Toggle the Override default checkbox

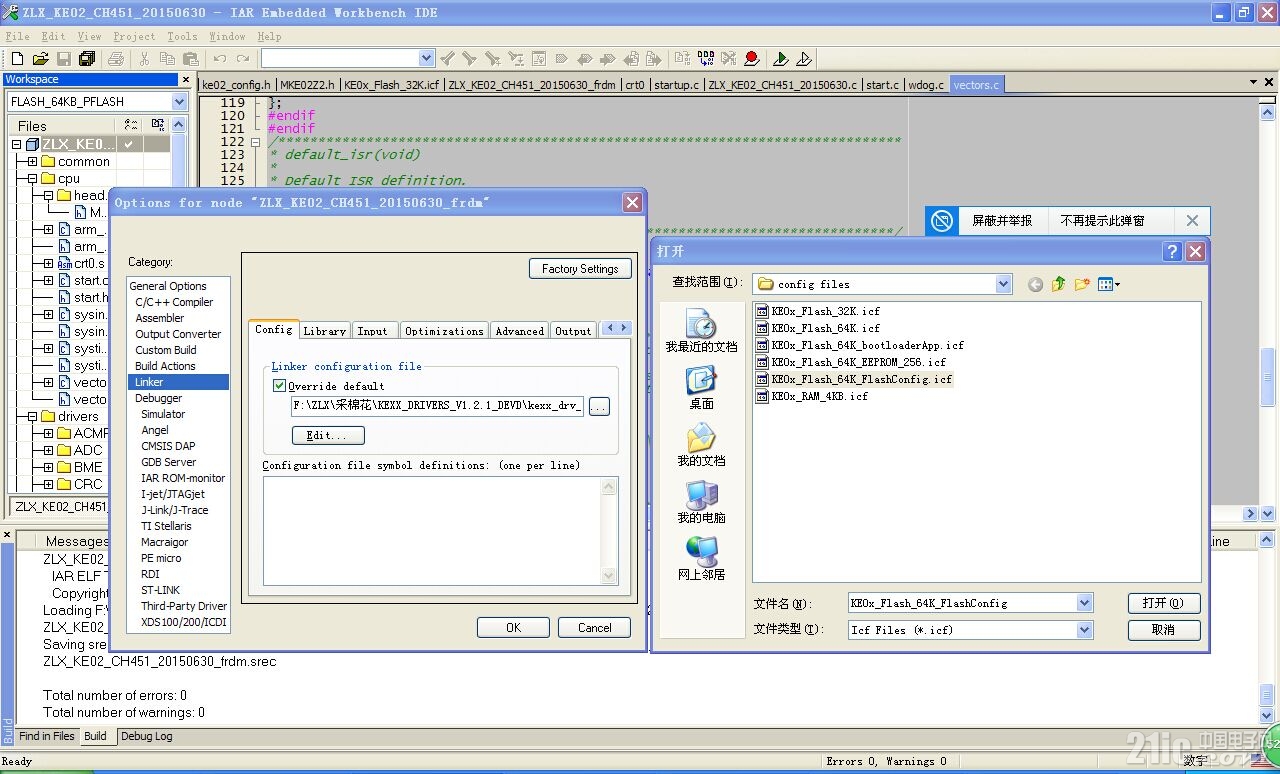tap(279, 386)
